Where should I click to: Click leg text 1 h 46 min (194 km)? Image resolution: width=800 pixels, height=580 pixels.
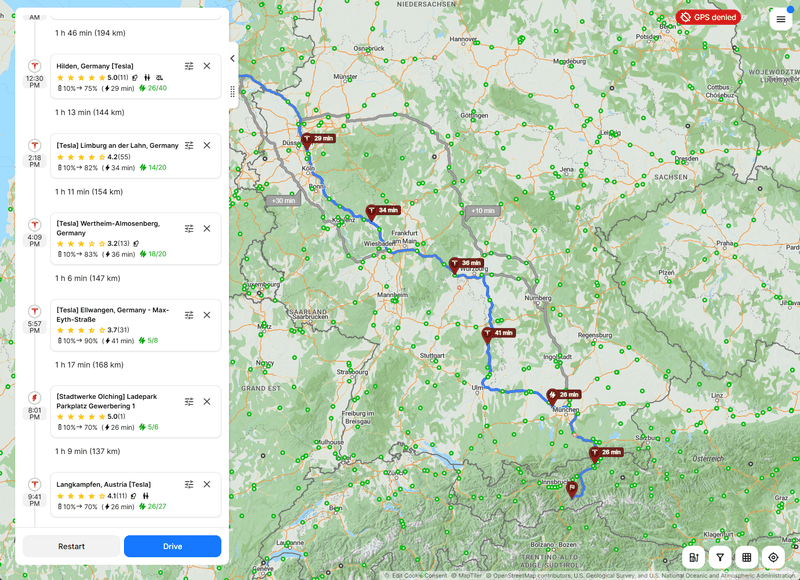(90, 33)
